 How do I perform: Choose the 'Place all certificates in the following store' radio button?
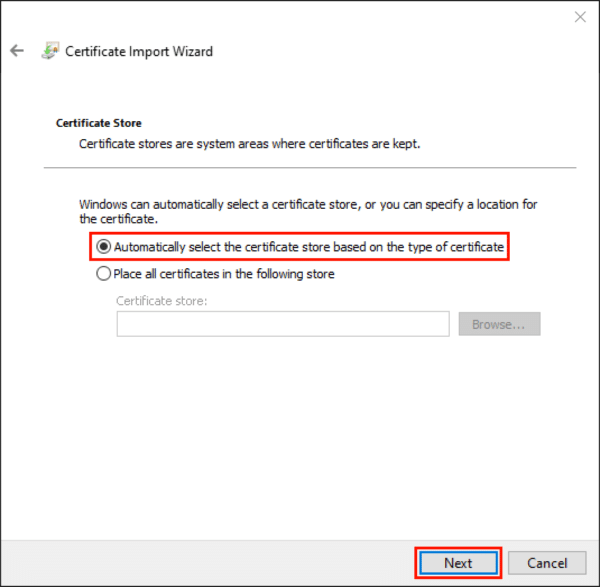(x=103, y=273)
